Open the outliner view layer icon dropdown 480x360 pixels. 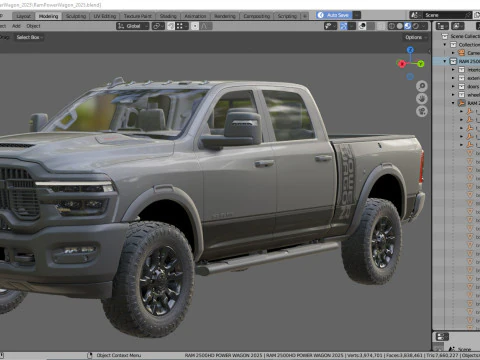[x=458, y=26]
